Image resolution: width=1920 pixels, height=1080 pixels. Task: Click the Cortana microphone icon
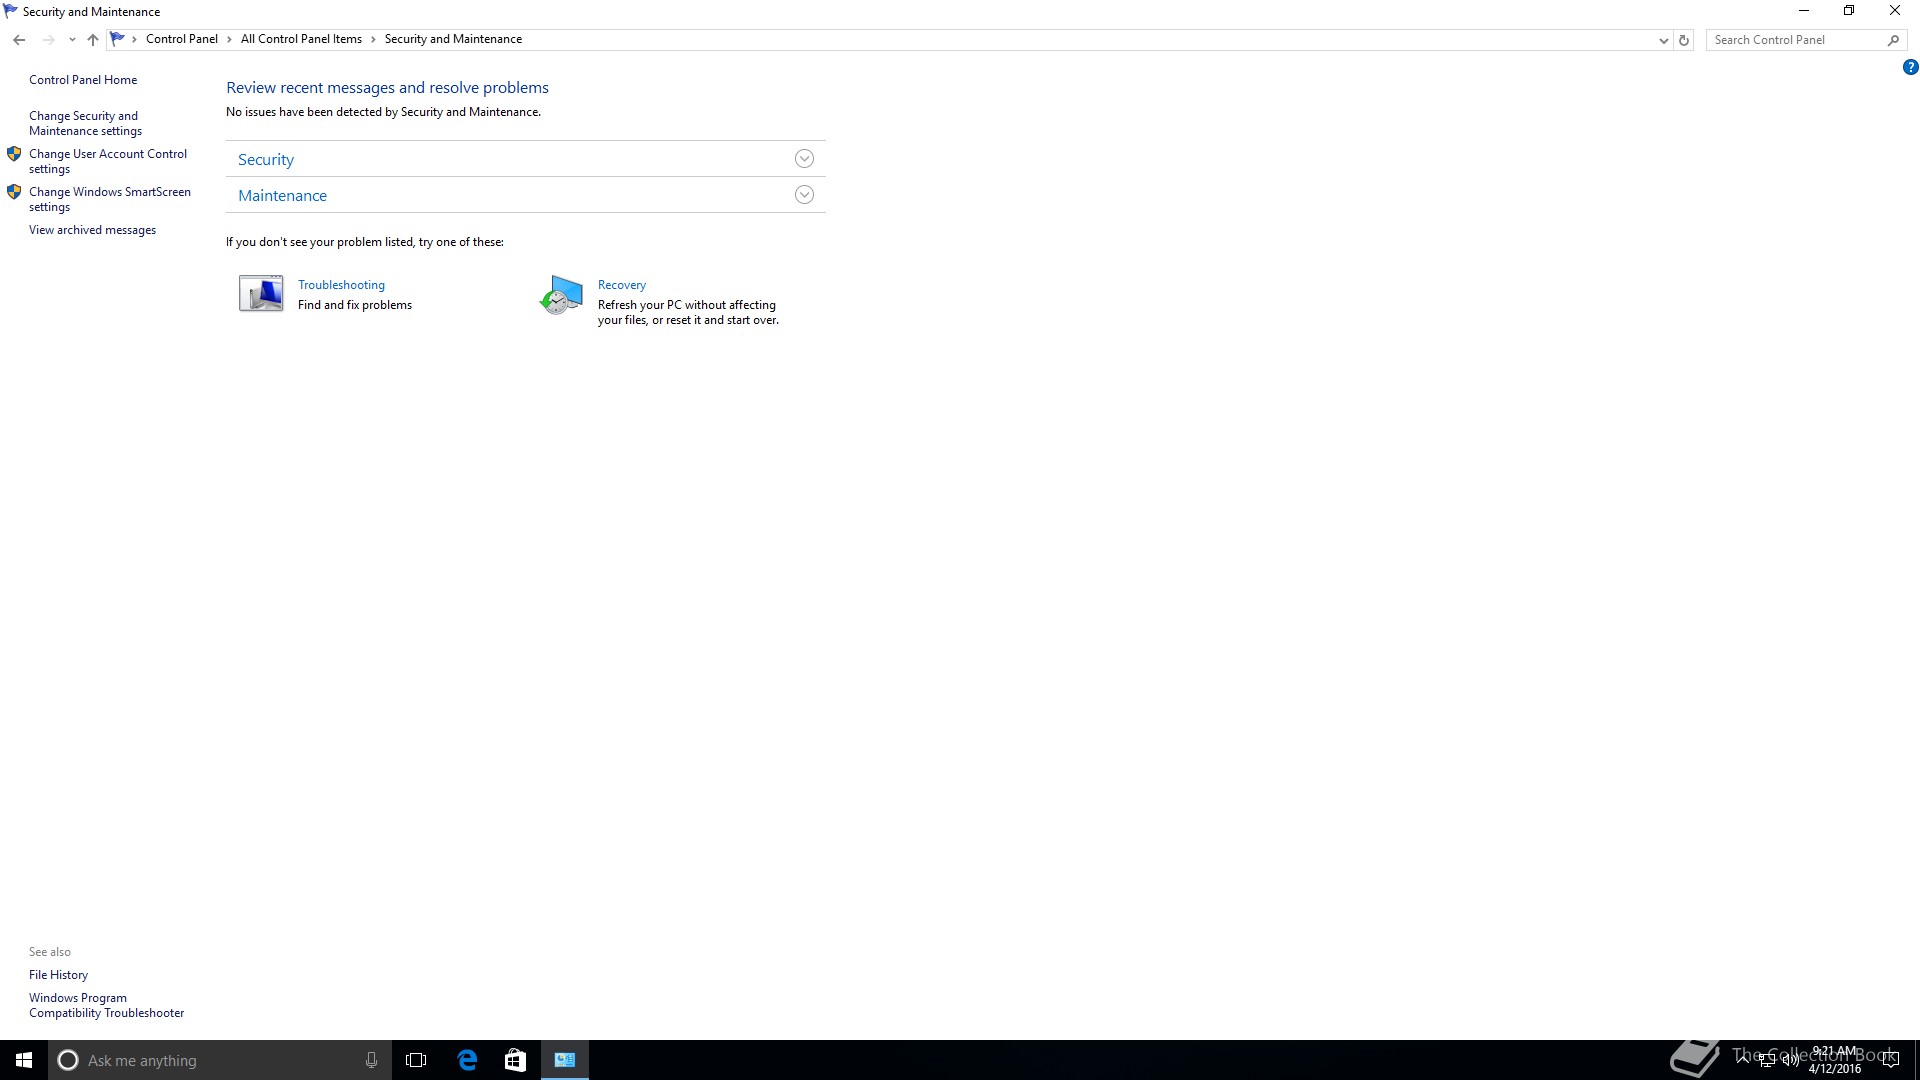click(371, 1060)
